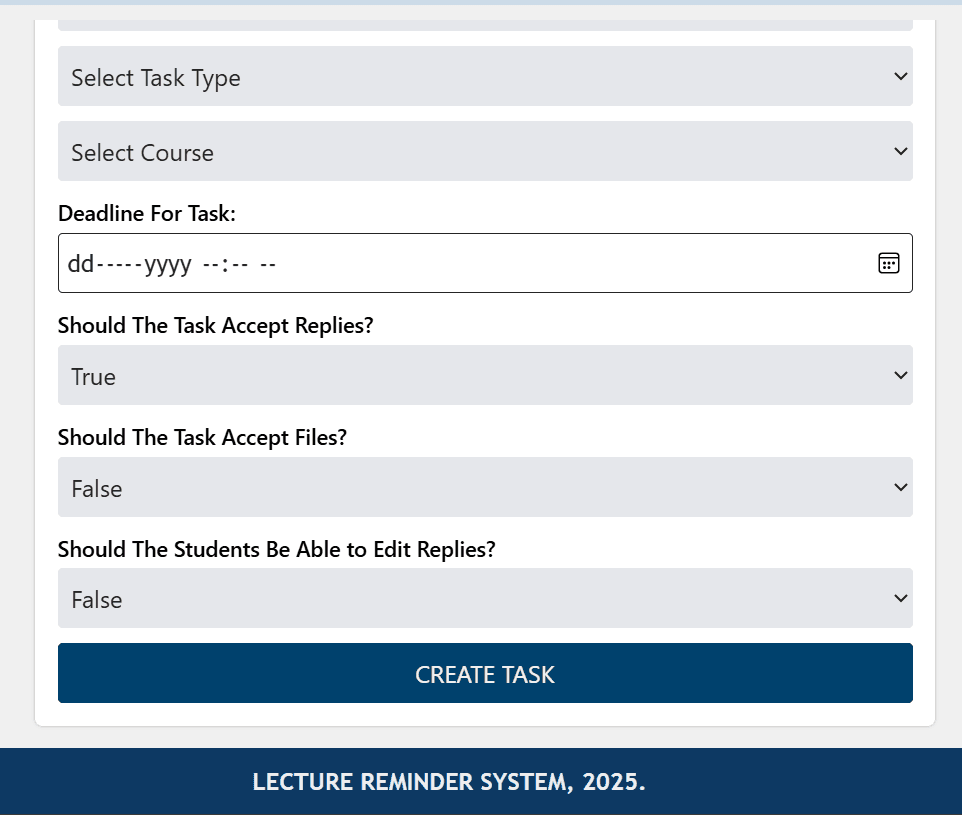962x815 pixels.
Task: Click the minutes segment of deadline time
Action: 239,264
